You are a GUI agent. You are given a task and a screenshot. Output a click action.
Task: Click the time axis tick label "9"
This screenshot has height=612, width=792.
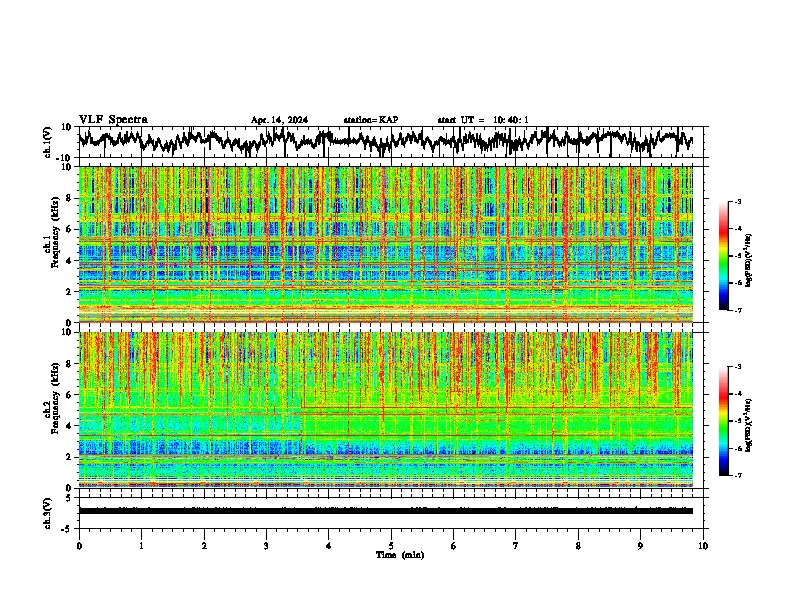pyautogui.click(x=640, y=546)
